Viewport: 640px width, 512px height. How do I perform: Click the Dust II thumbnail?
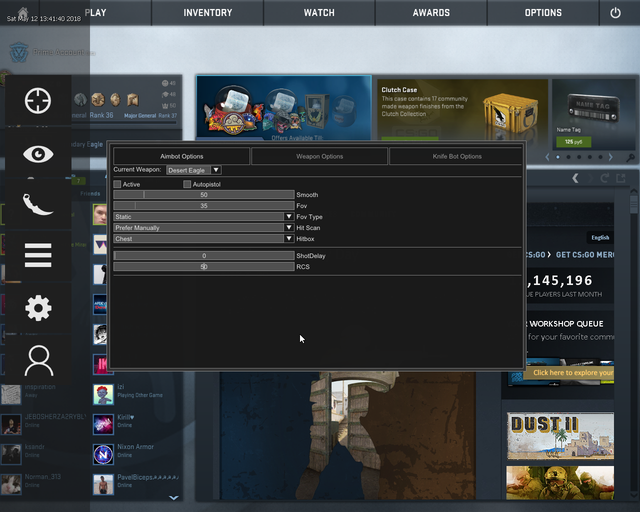click(560, 436)
